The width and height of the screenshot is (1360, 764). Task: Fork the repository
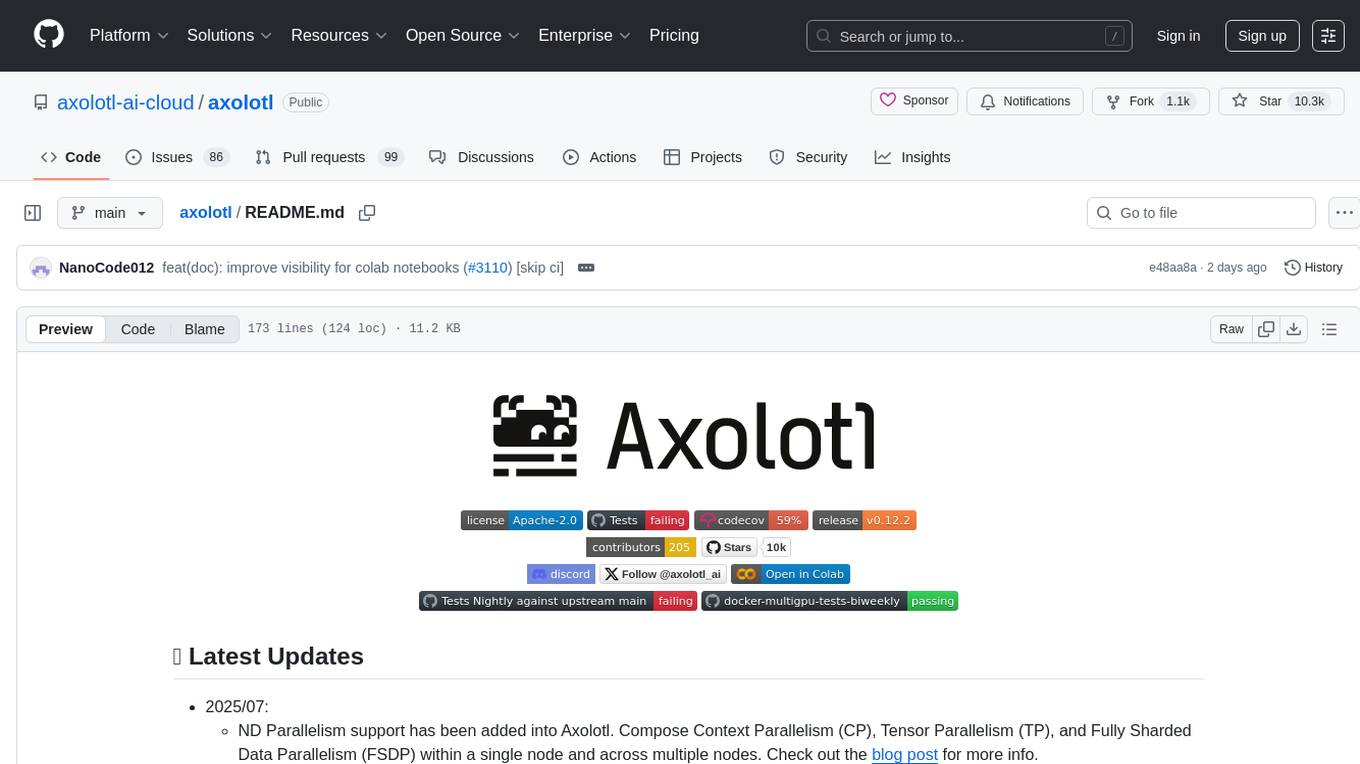pos(1149,101)
